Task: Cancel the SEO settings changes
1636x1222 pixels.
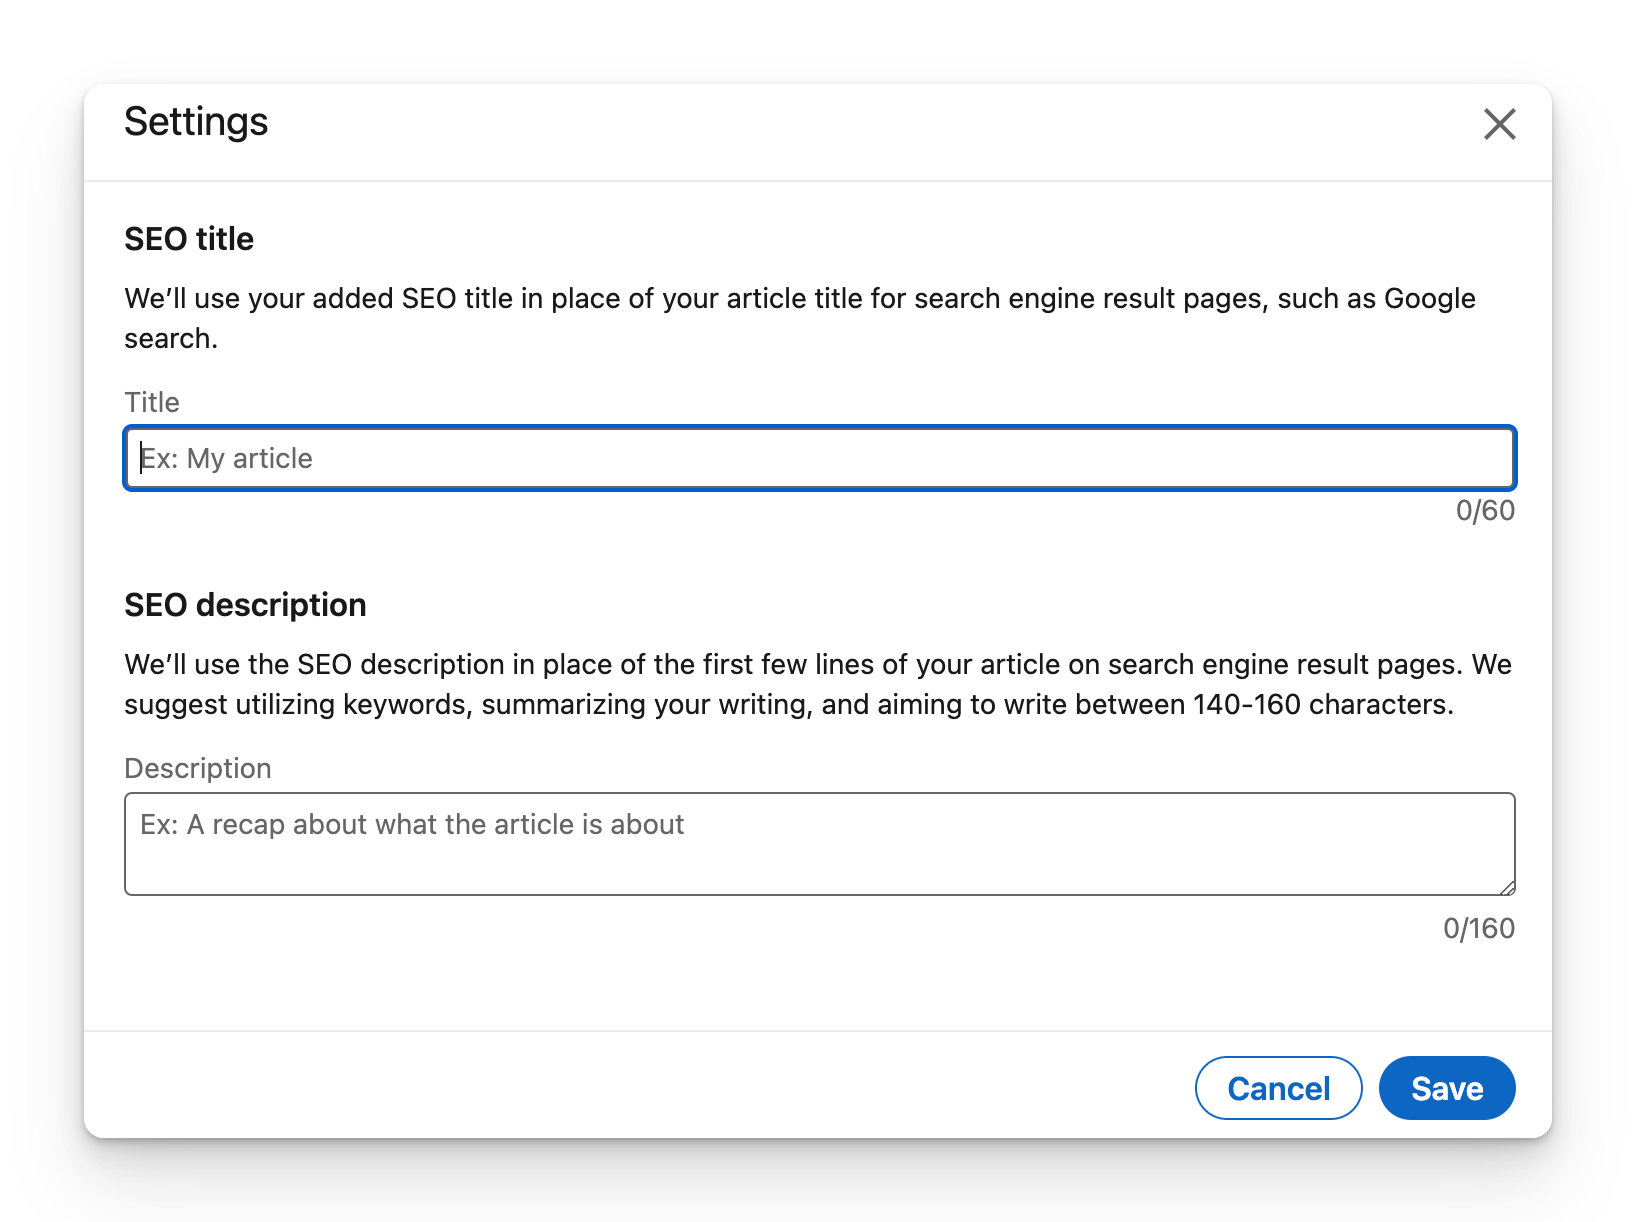Action: (x=1278, y=1088)
